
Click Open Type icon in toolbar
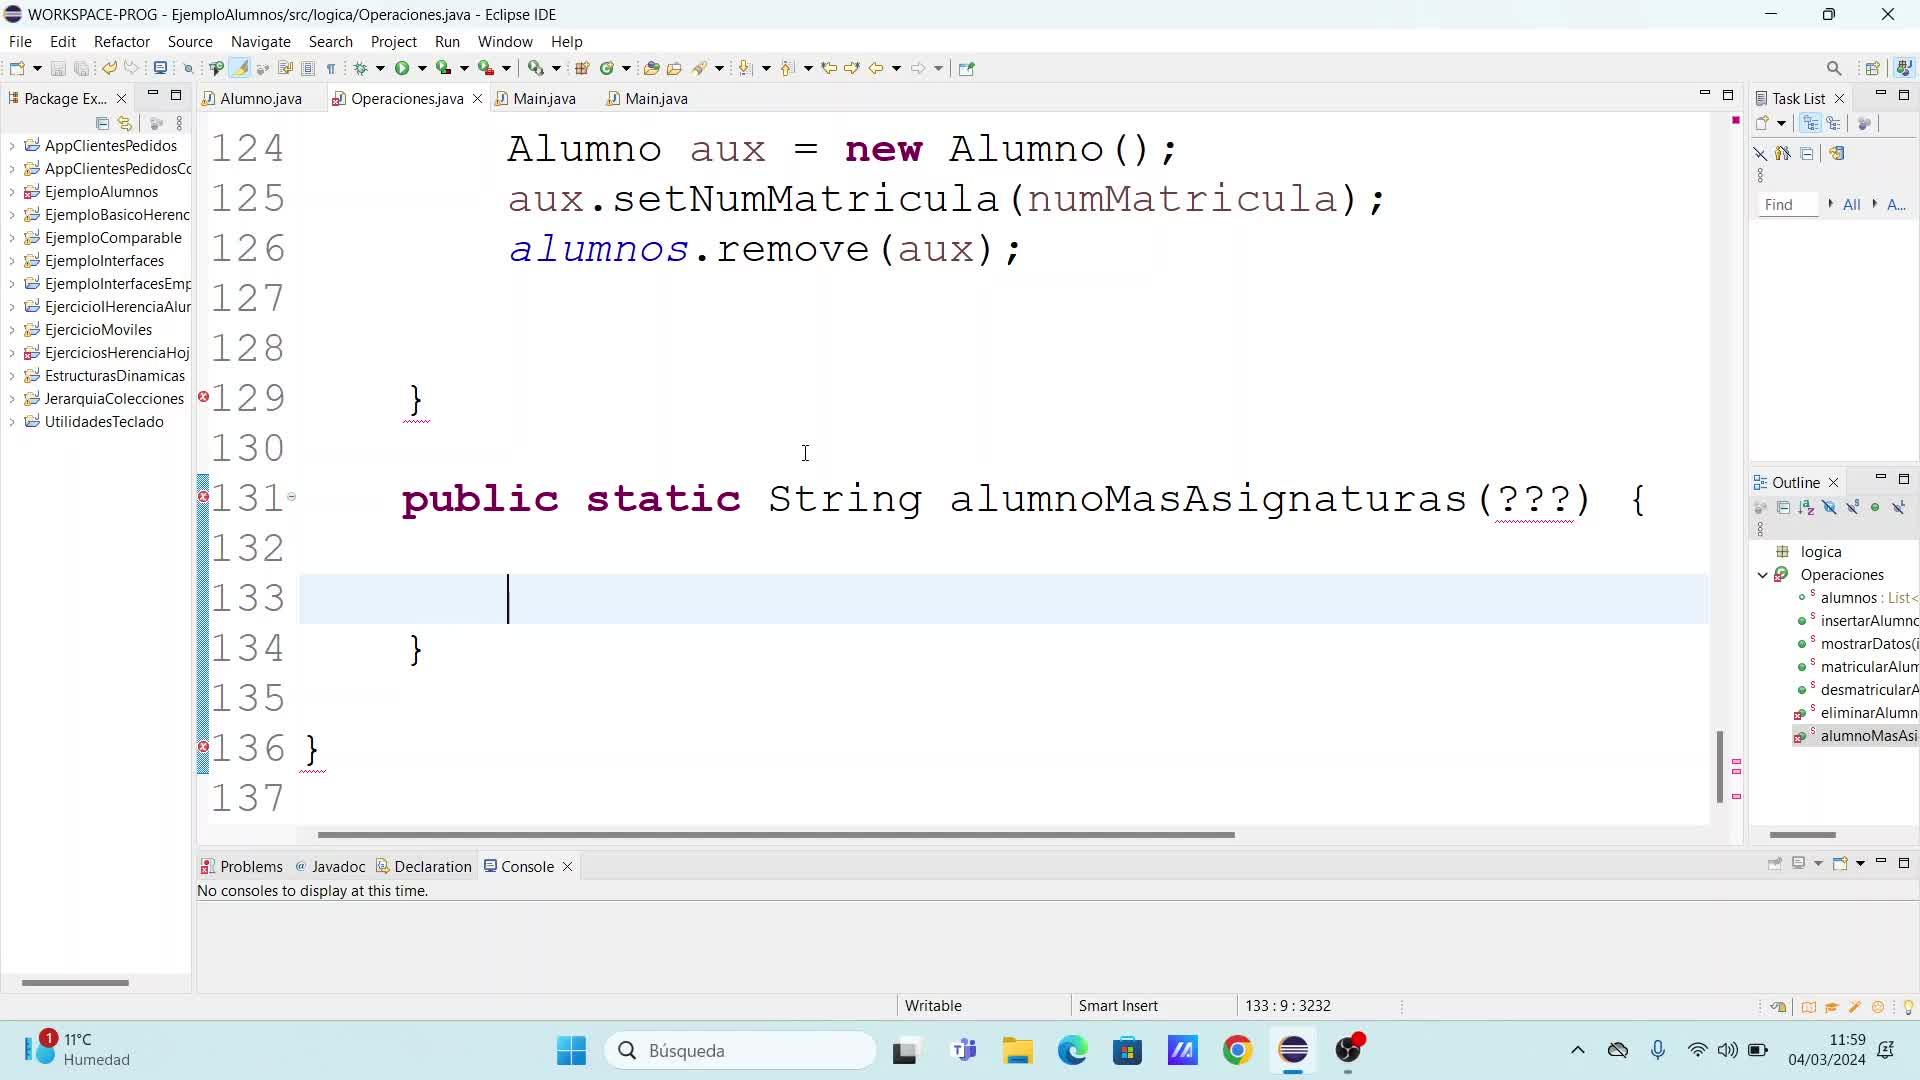651,68
